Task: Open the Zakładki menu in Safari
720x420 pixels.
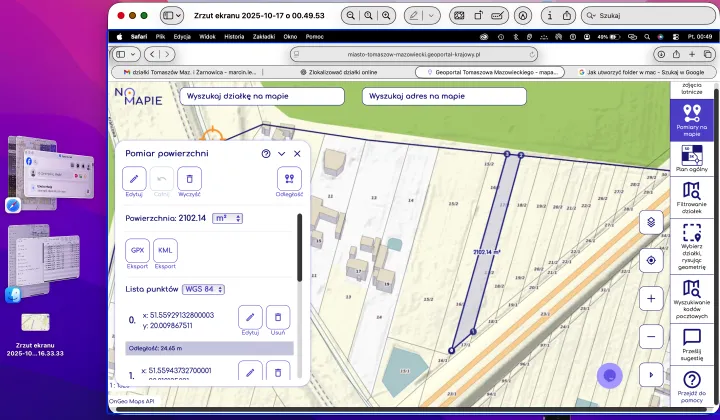Action: pyautogui.click(x=263, y=36)
